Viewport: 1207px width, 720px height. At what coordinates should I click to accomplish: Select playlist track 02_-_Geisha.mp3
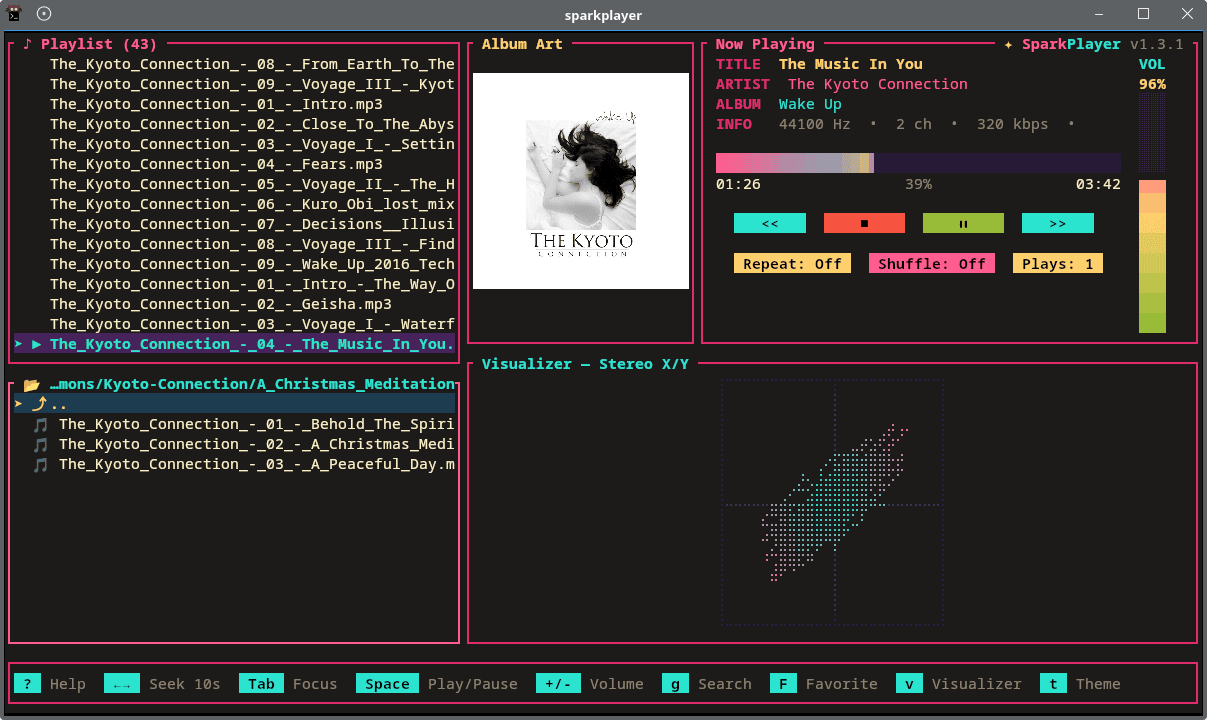221,304
